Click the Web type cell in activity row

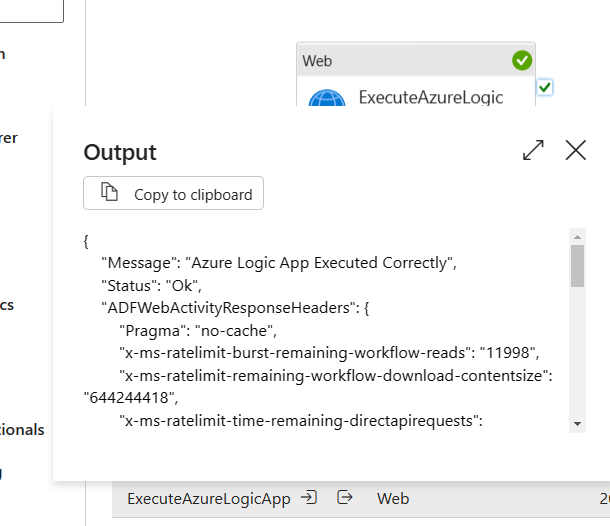click(393, 498)
